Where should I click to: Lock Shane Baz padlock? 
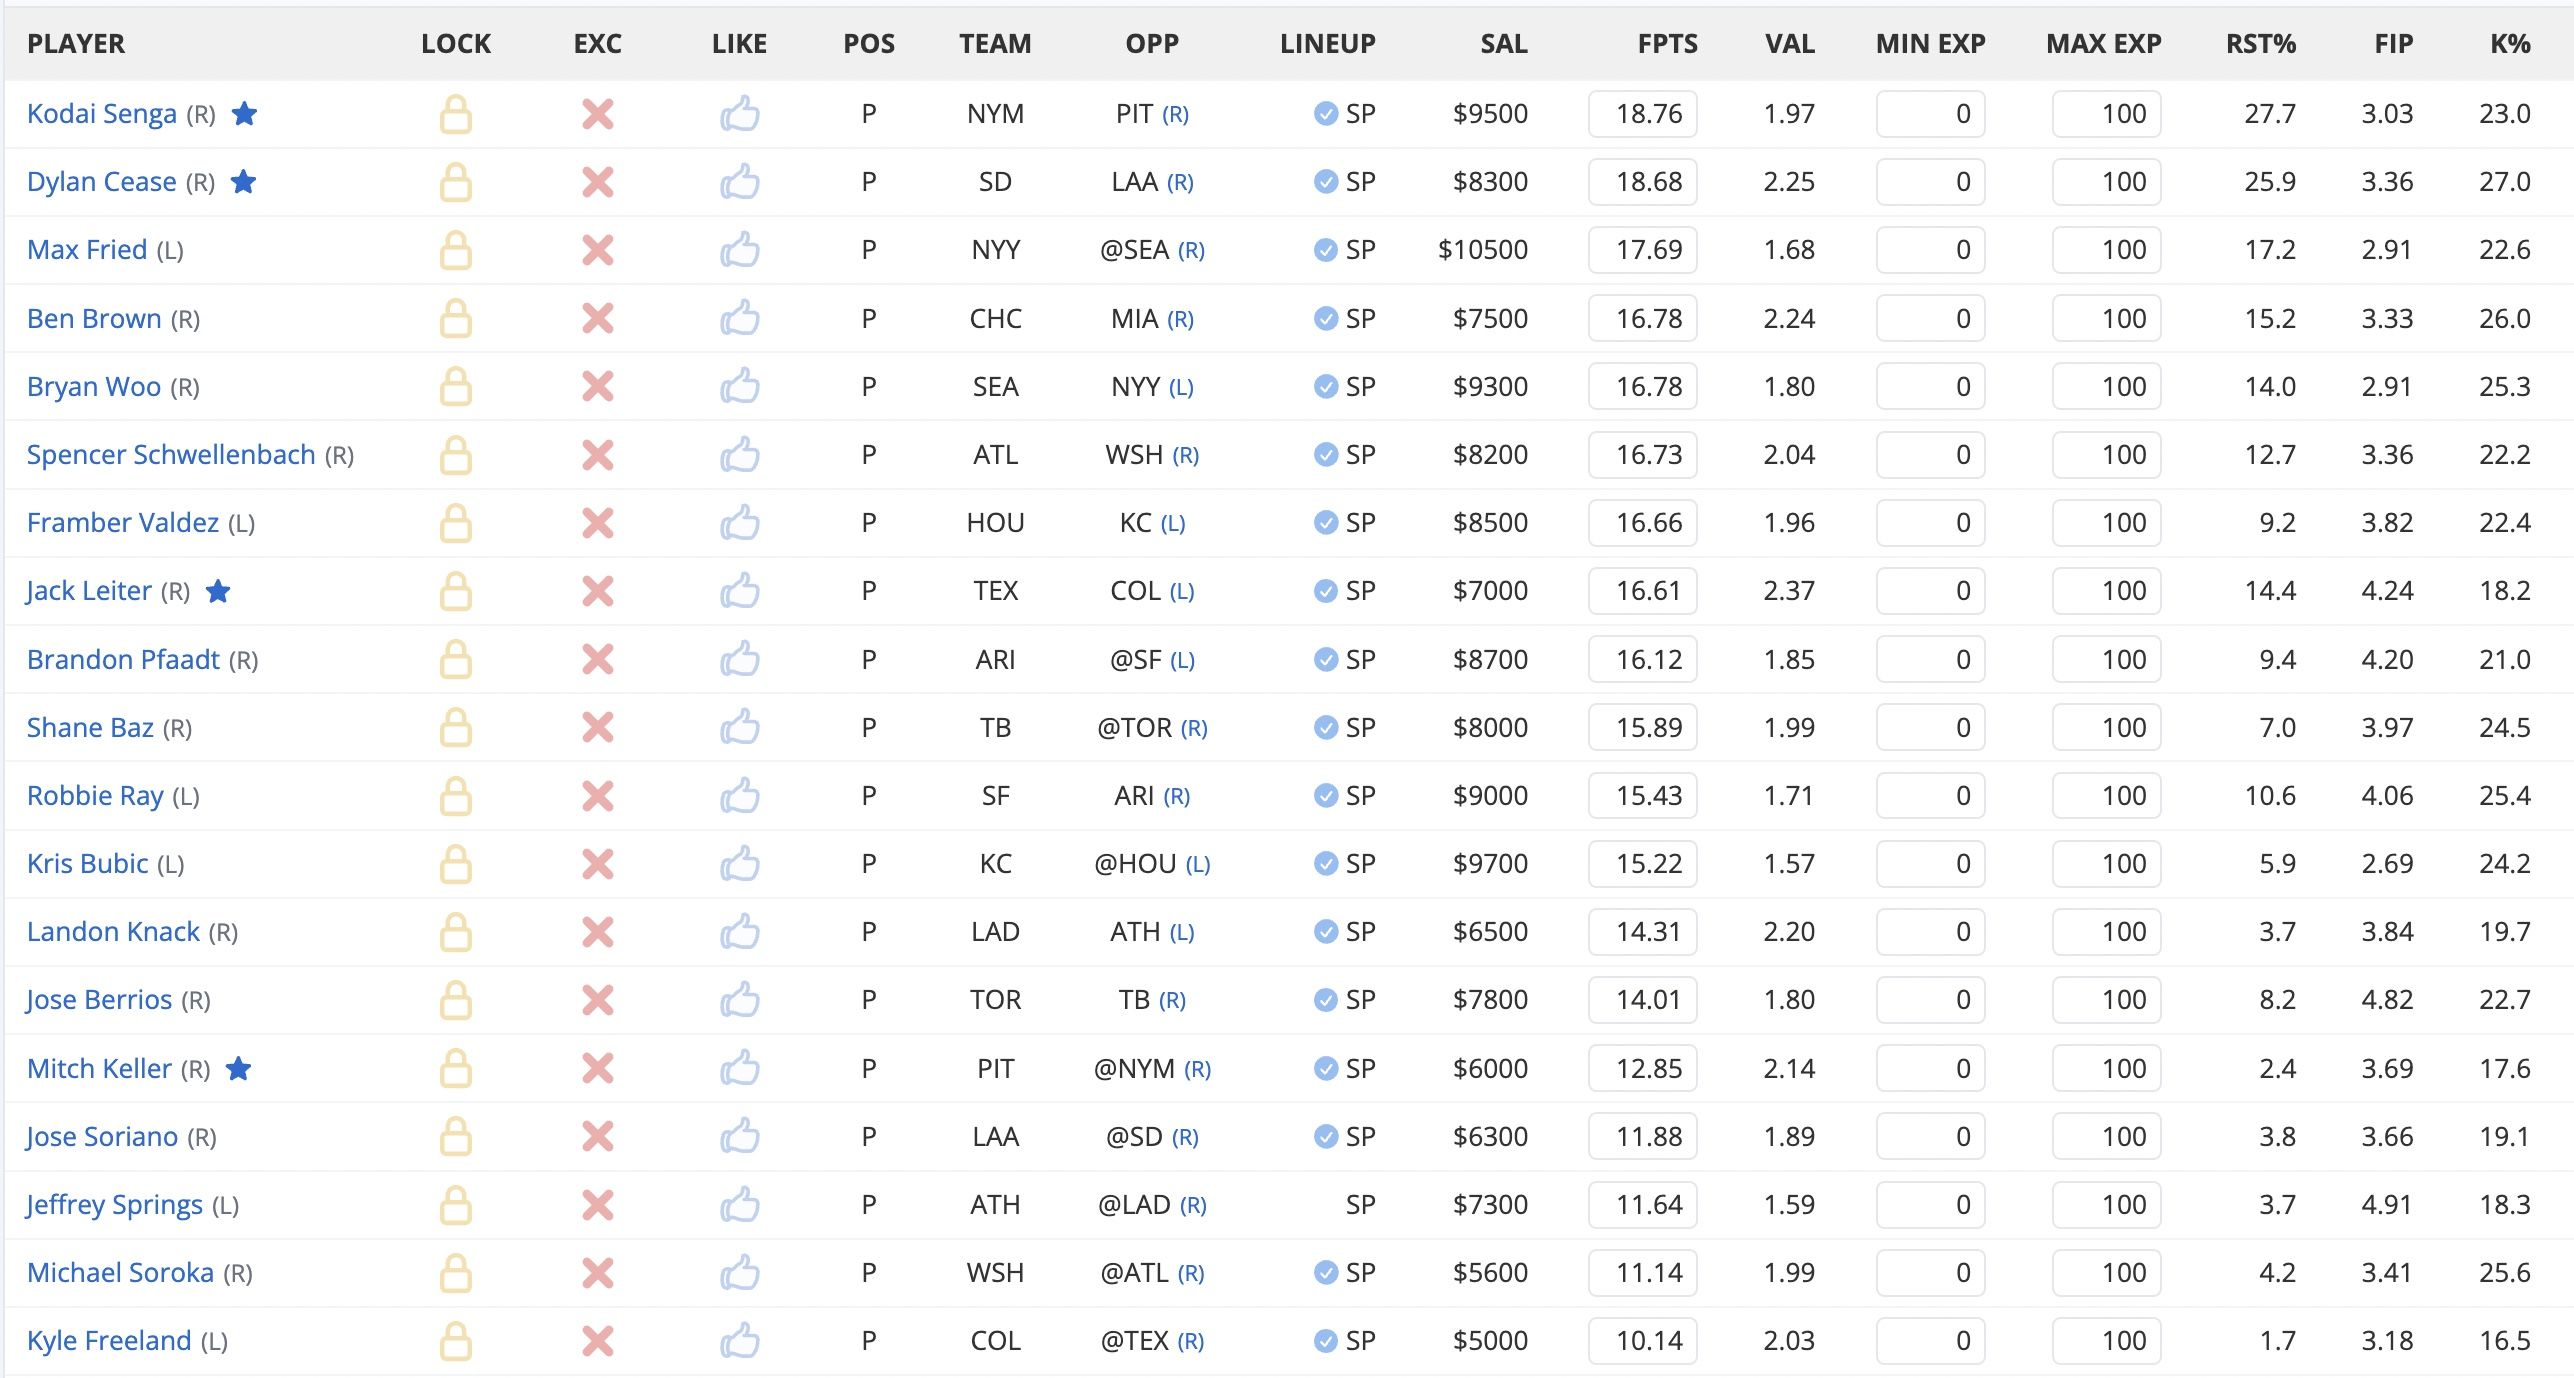coord(456,728)
